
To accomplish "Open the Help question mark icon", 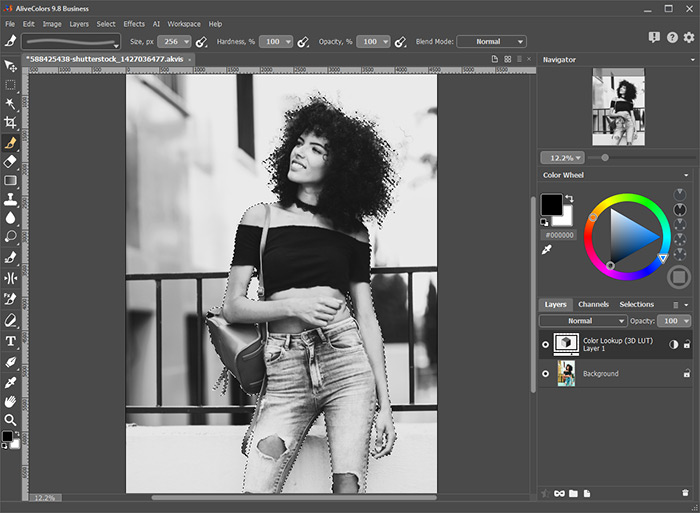I will (672, 38).
